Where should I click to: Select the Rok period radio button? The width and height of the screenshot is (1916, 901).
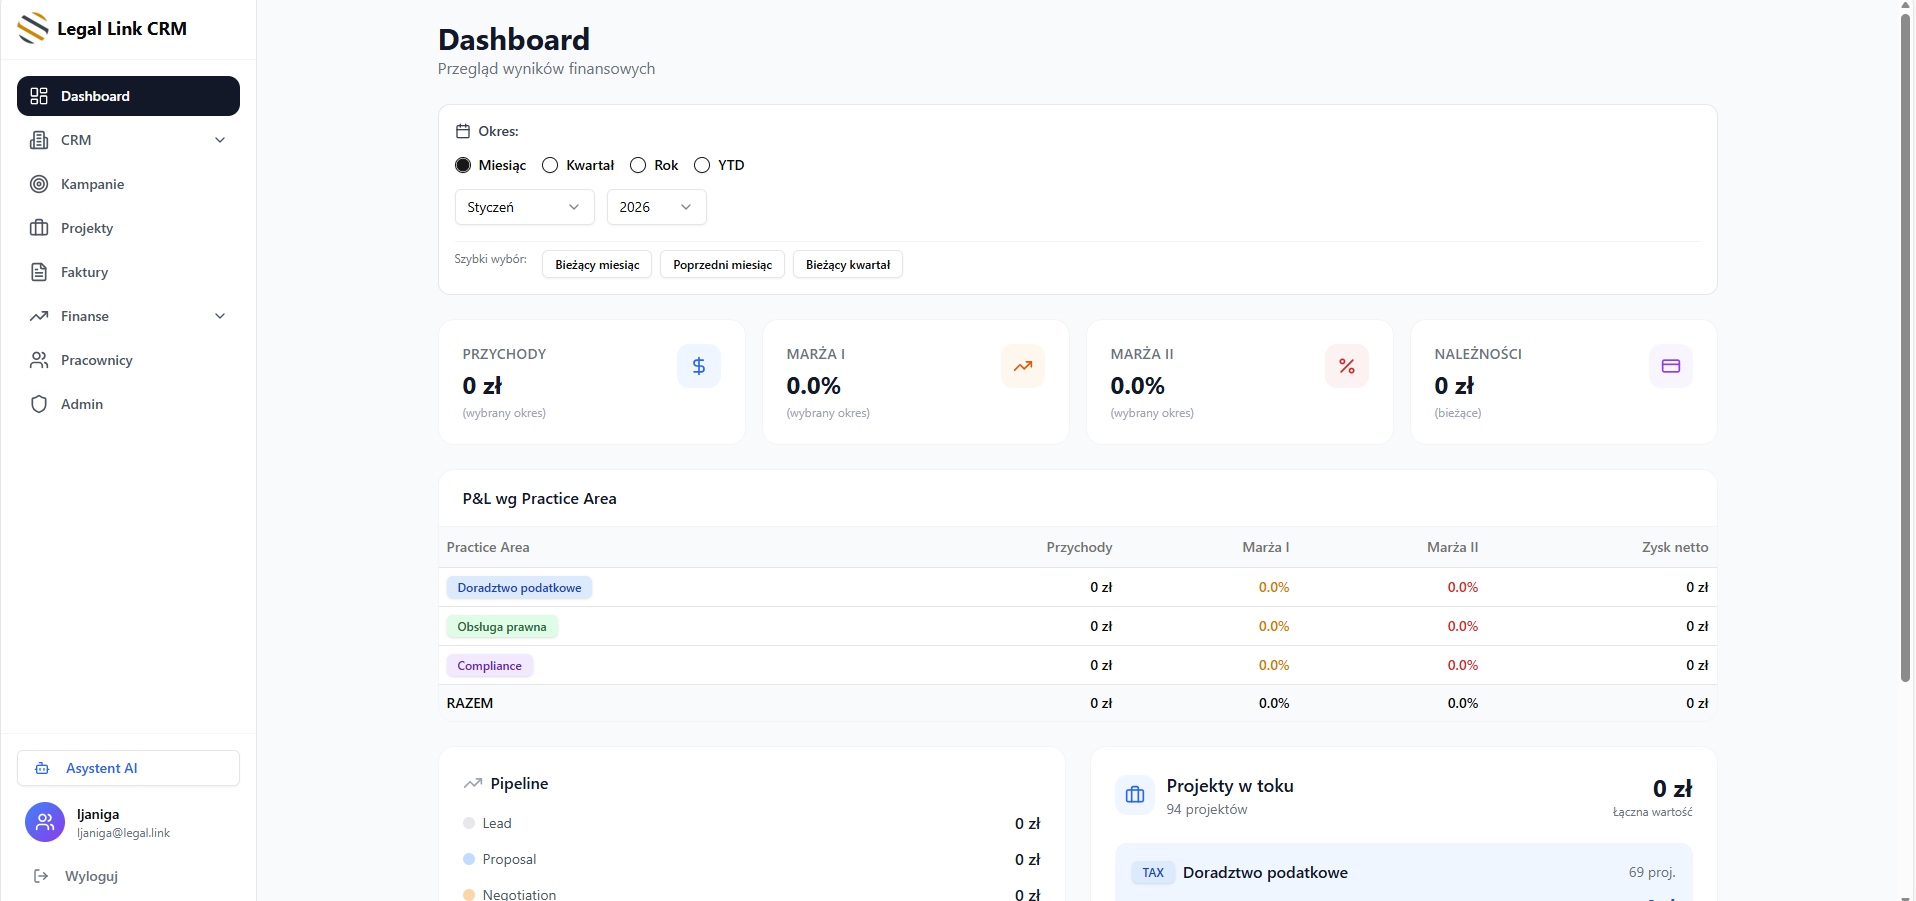click(638, 165)
